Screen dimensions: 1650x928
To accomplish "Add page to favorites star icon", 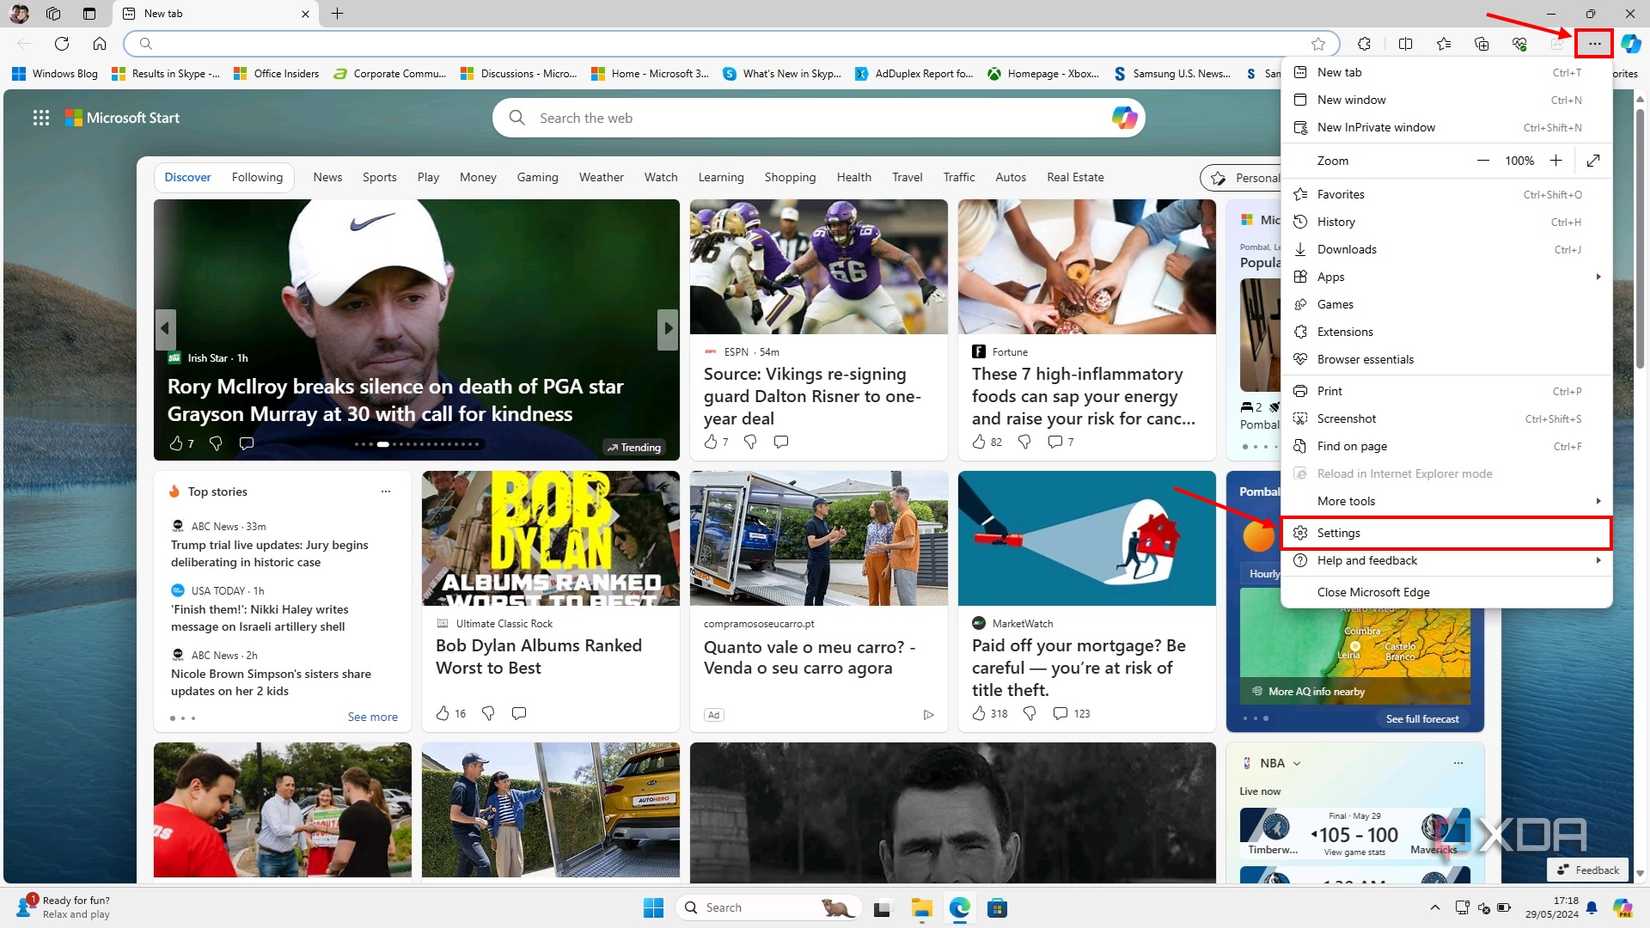I will point(1318,43).
